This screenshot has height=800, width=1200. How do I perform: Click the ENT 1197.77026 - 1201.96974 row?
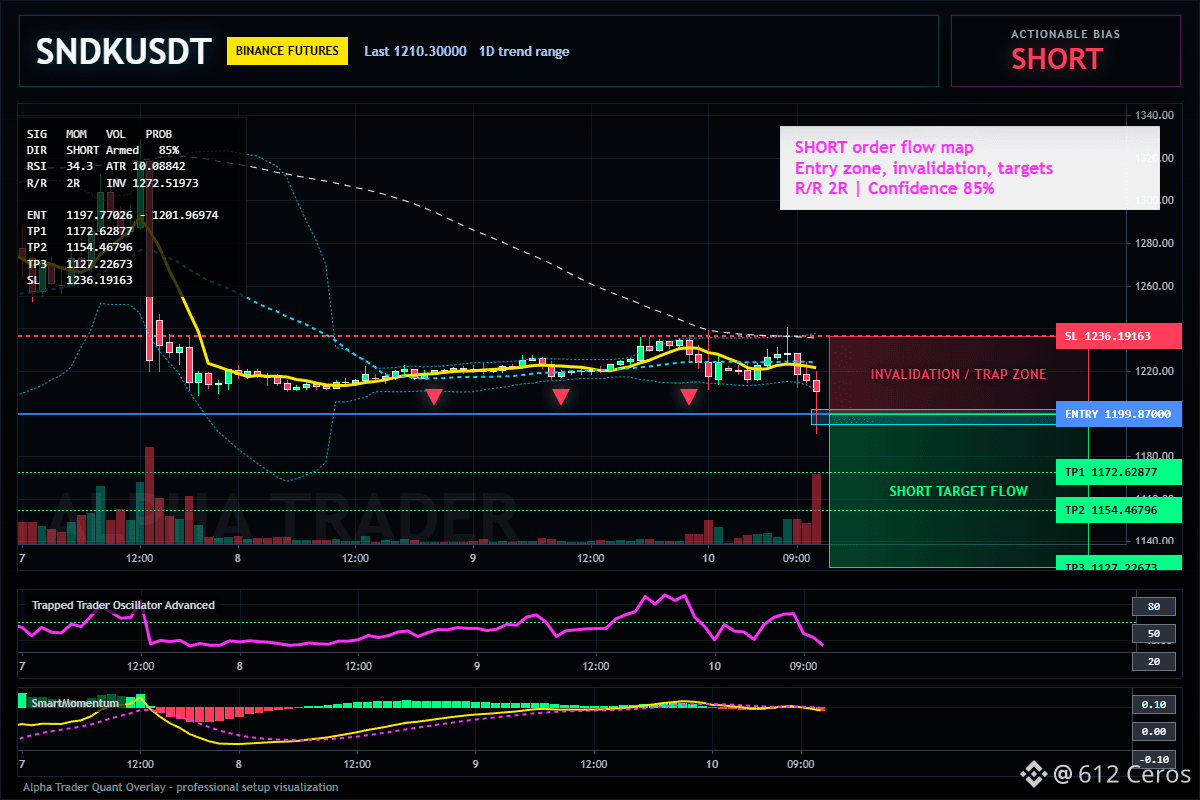(122, 215)
